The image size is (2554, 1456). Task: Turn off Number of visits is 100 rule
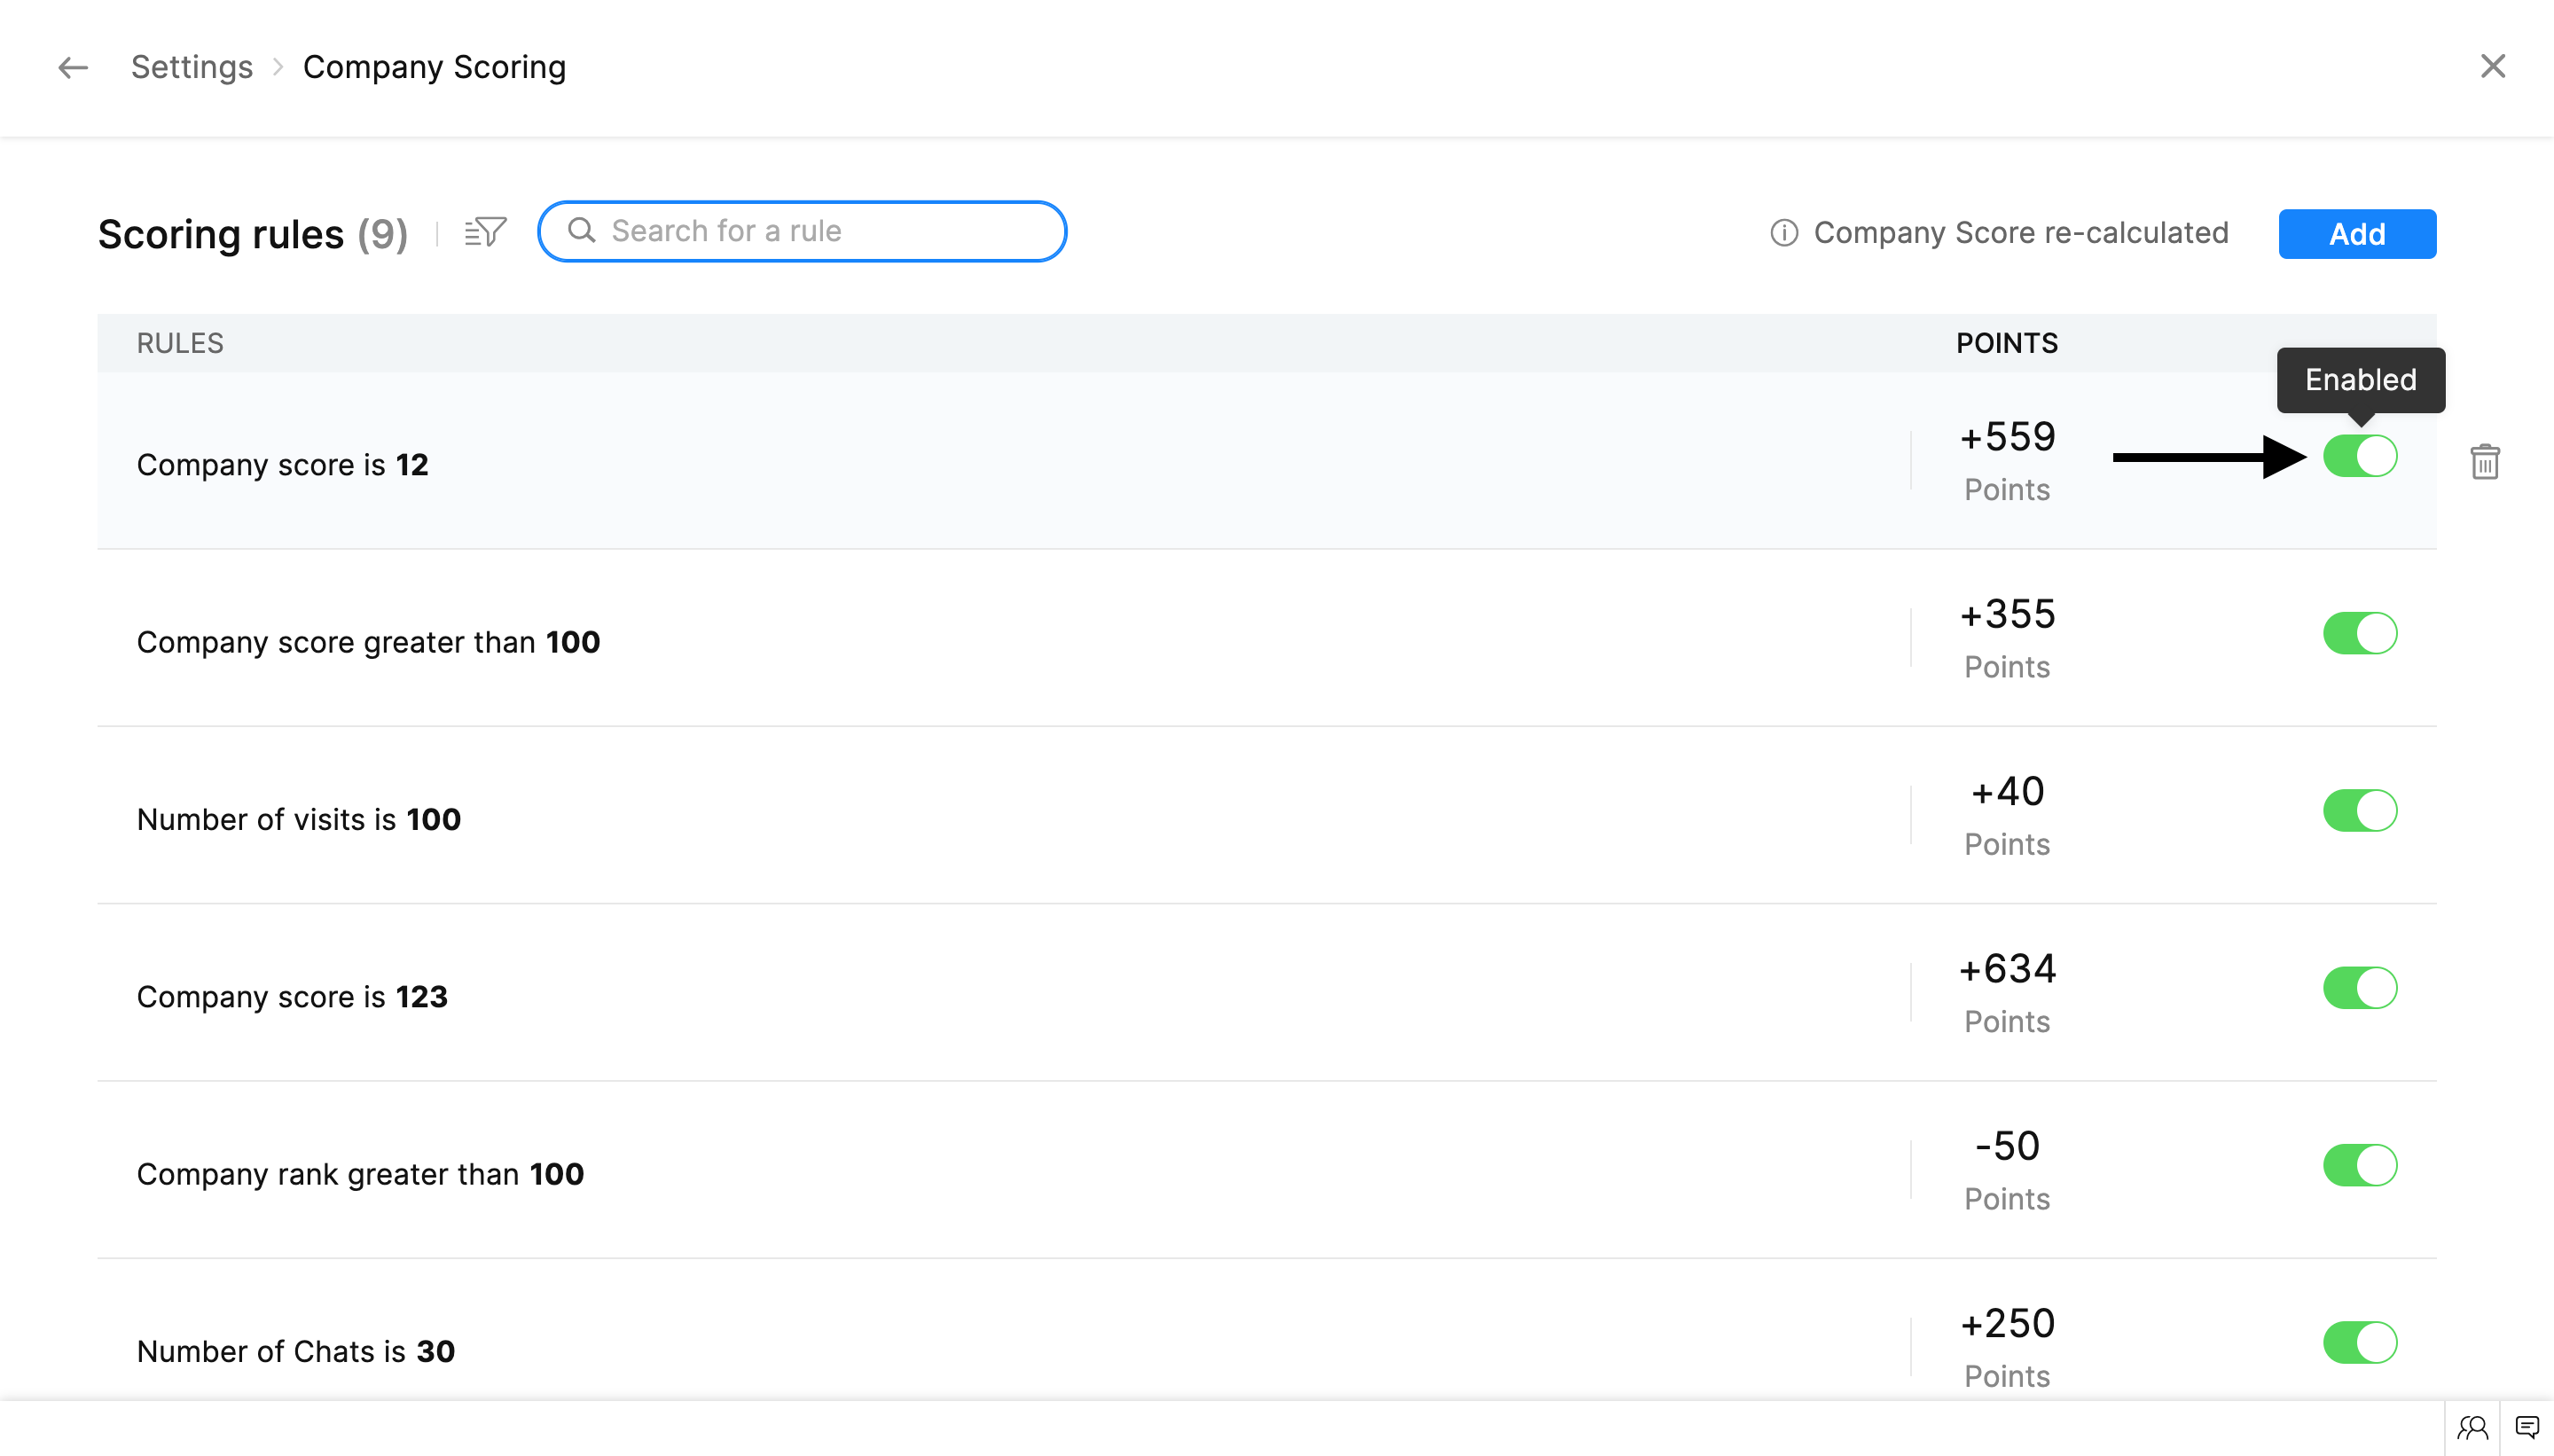pyautogui.click(x=2359, y=810)
